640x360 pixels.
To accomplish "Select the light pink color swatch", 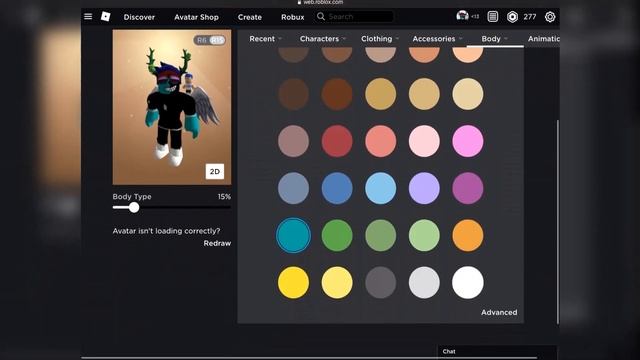I will tap(424, 141).
